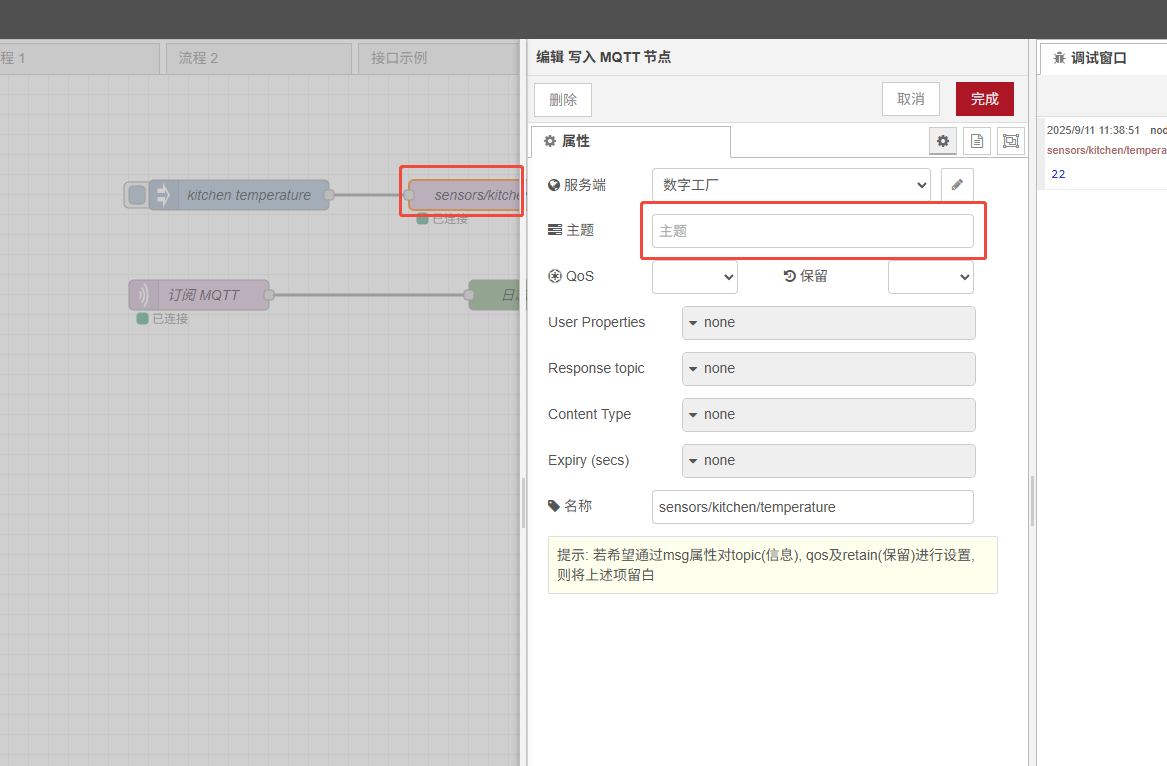Expand the User Properties none selector
Screen dimensions: 1167x766
[x=828, y=323]
